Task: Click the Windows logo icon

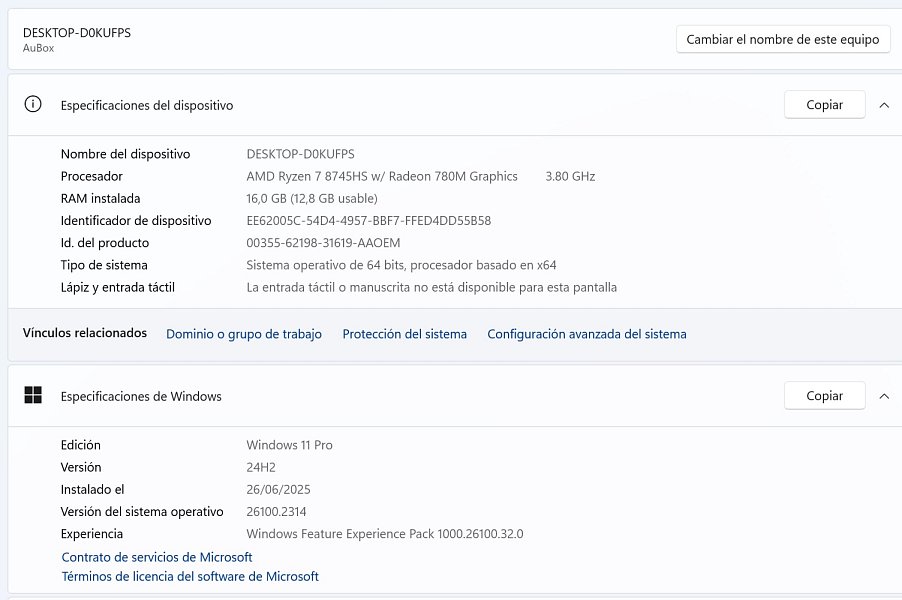Action: (33, 396)
